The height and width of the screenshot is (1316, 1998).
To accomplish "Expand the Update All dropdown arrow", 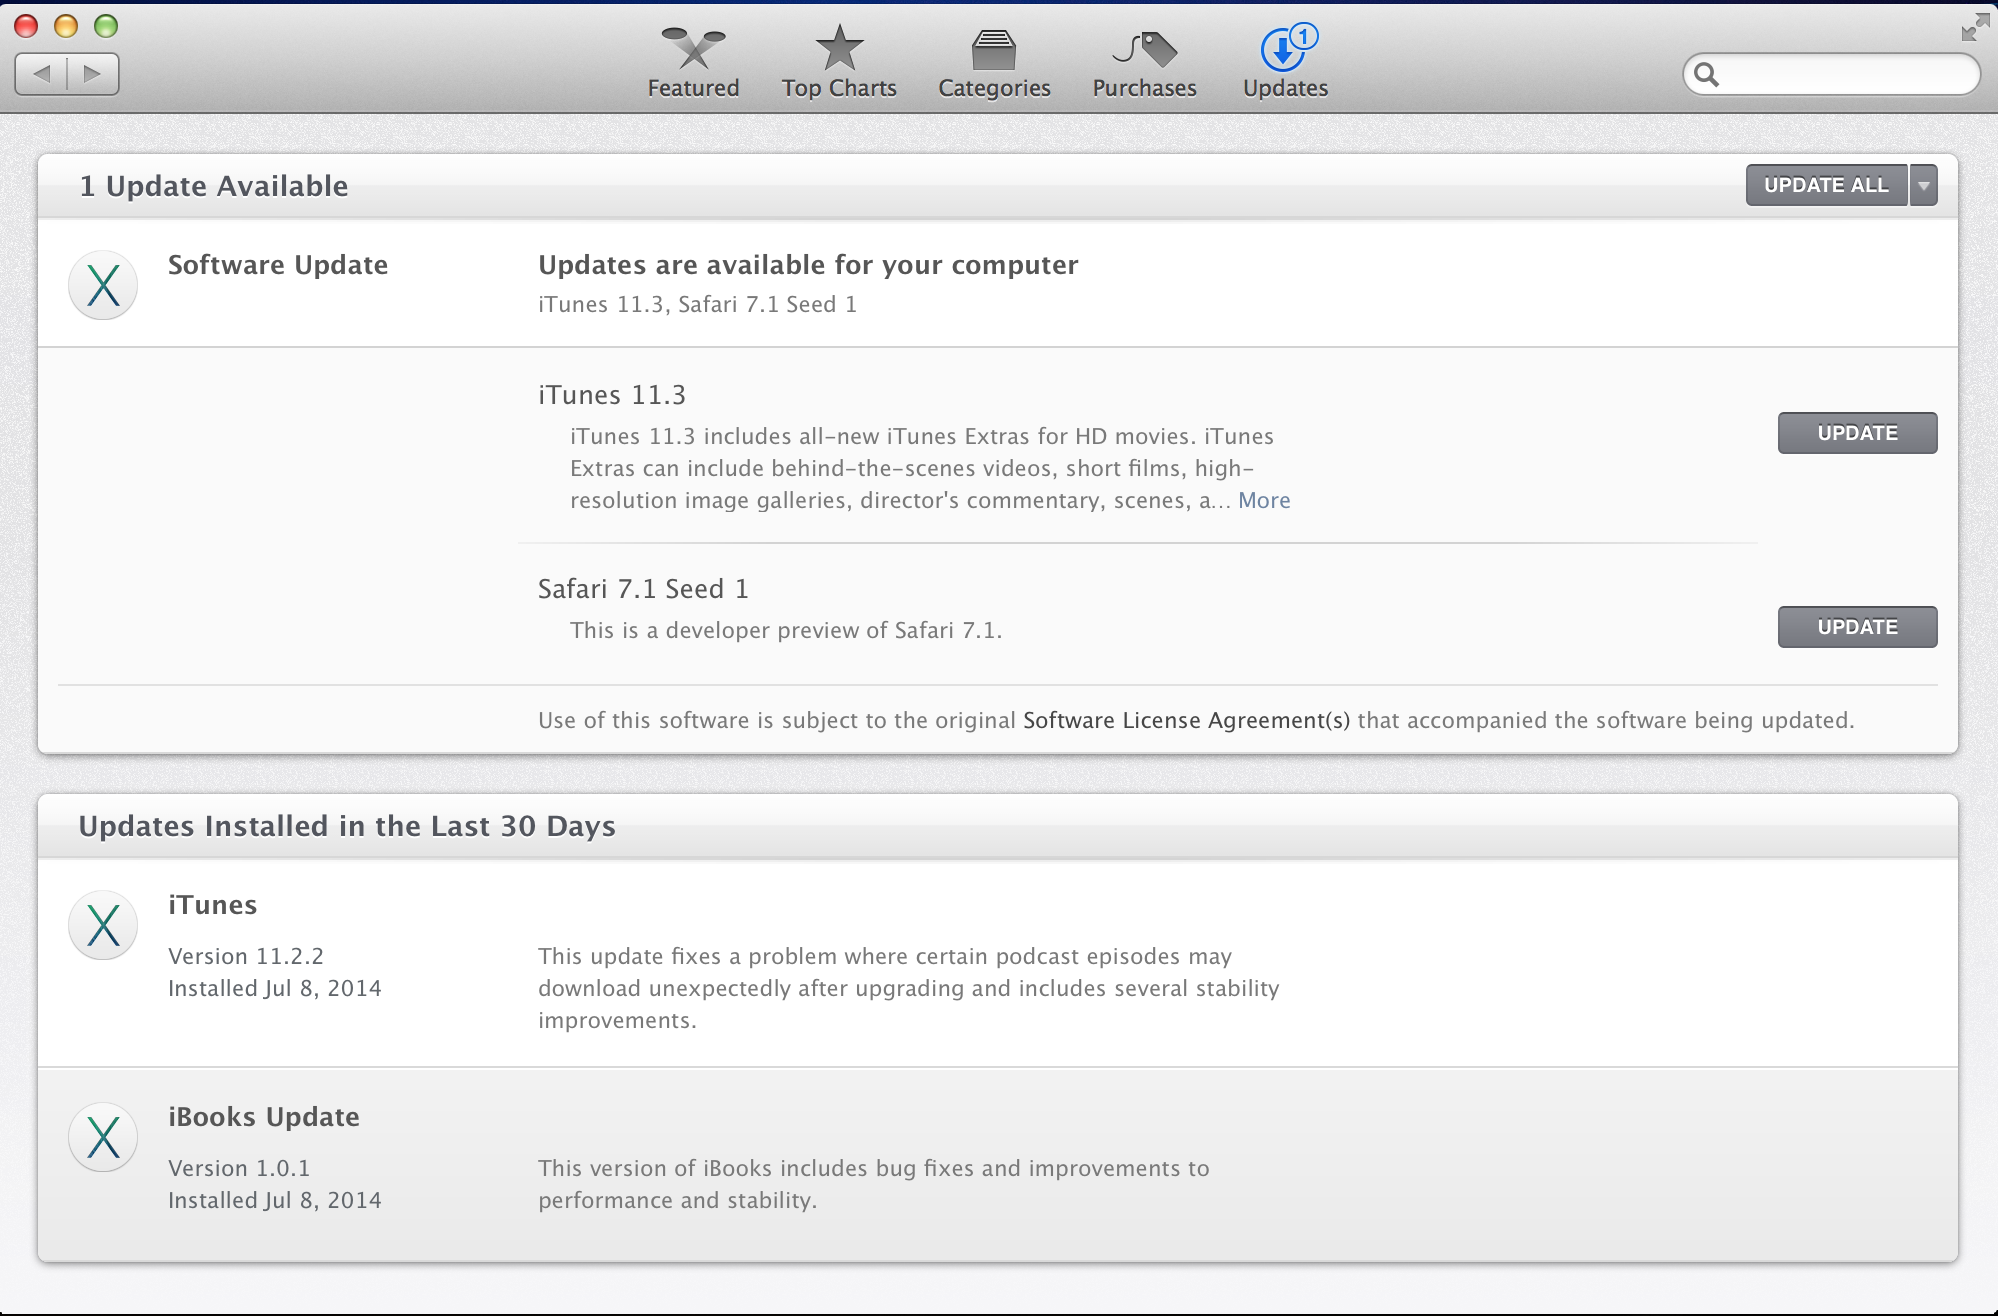I will pos(1923,185).
